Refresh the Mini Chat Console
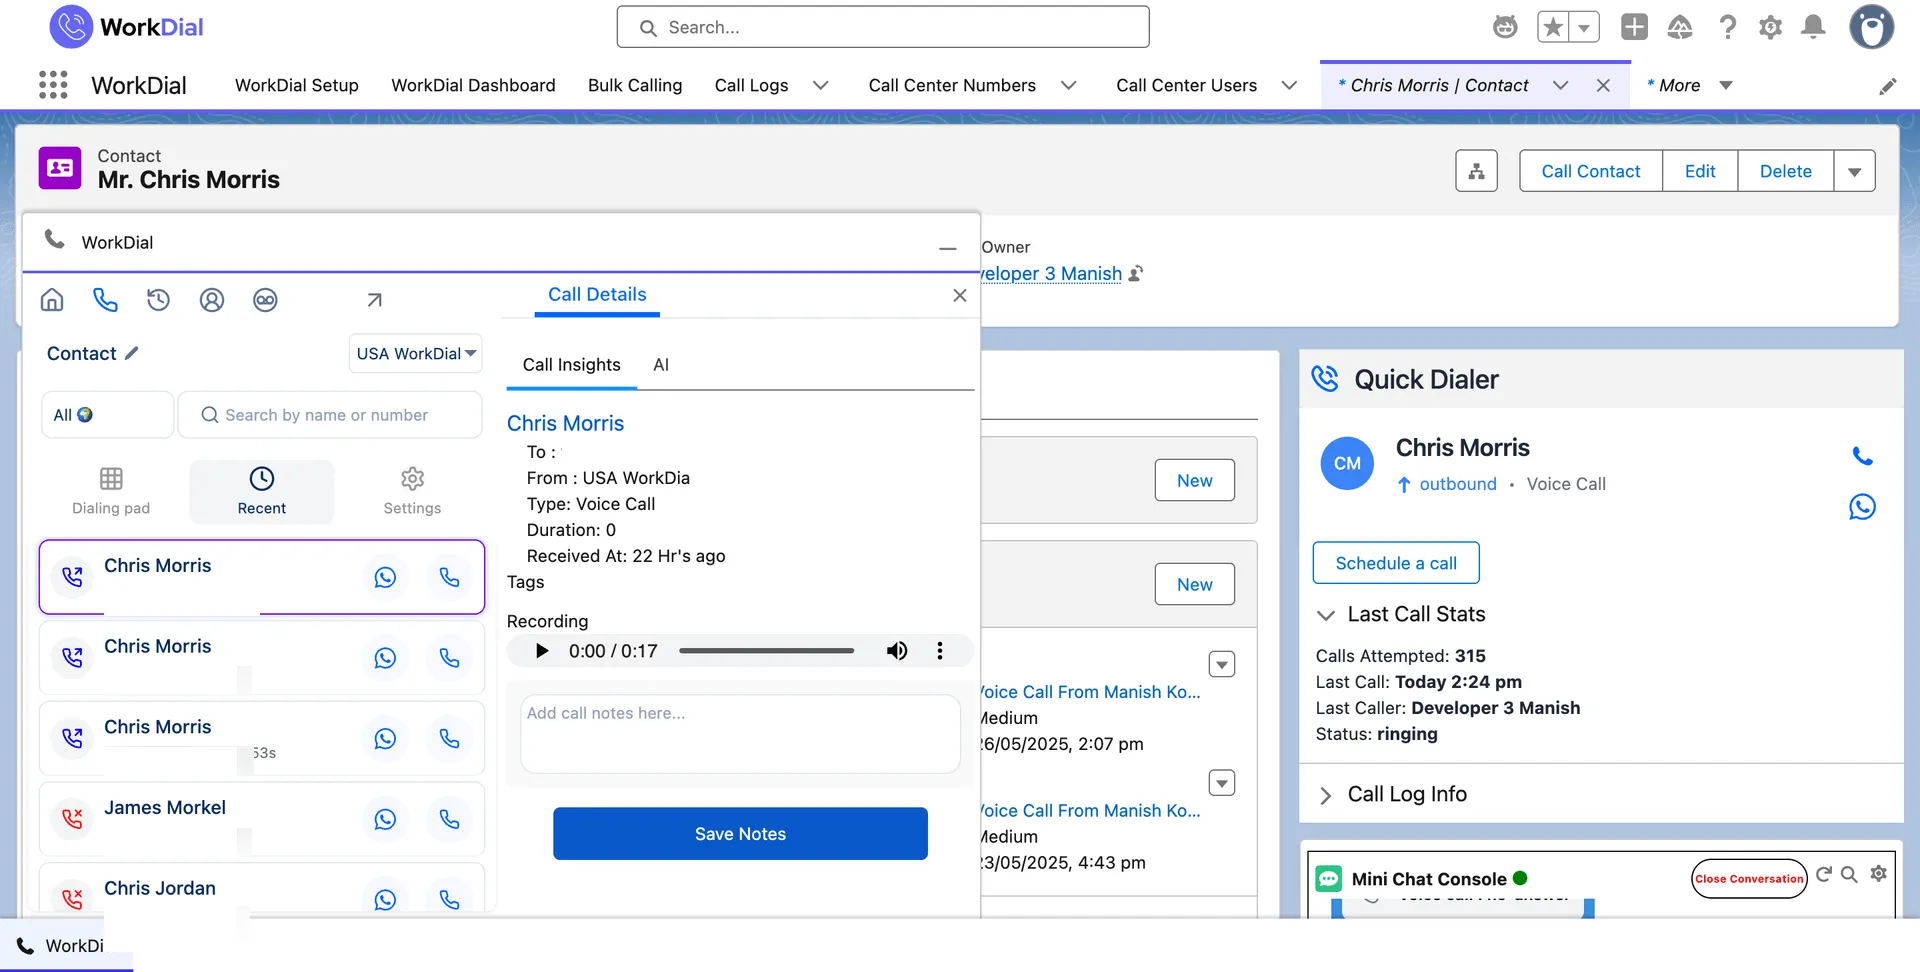 1824,874
